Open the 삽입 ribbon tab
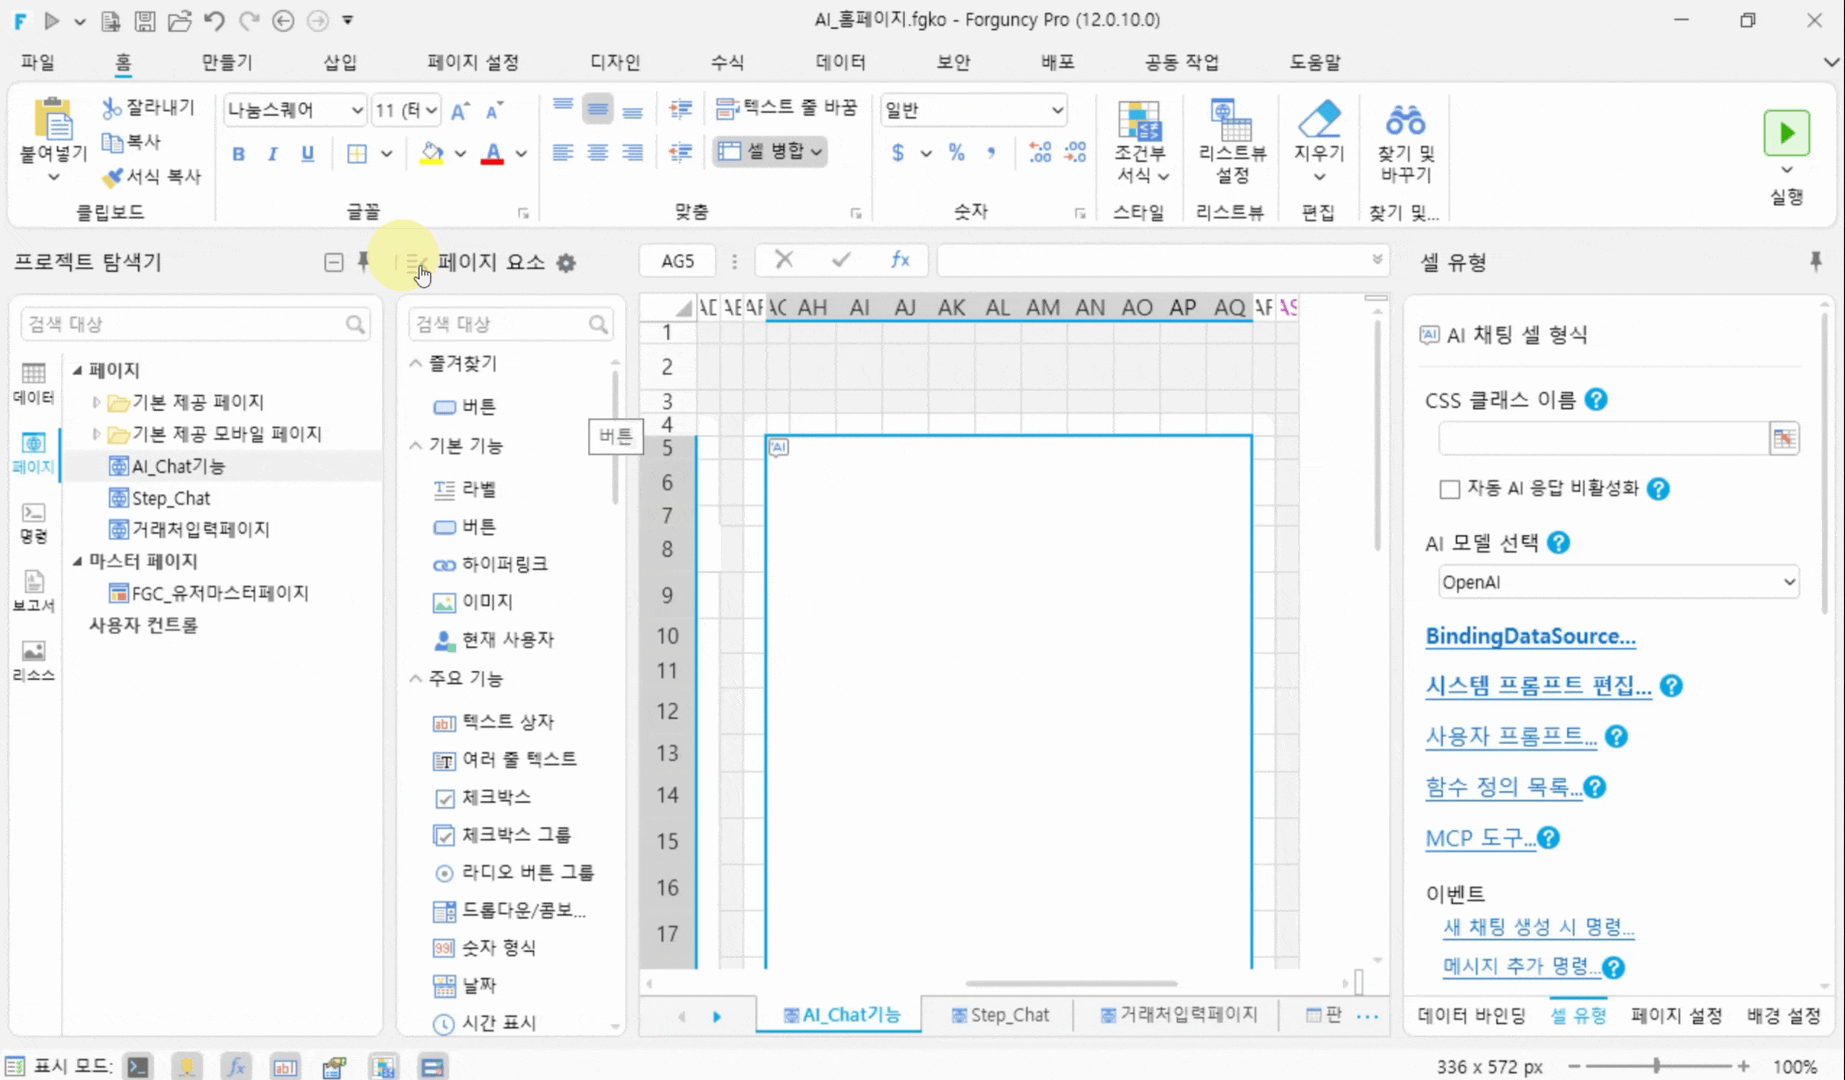This screenshot has width=1845, height=1080. (x=340, y=62)
